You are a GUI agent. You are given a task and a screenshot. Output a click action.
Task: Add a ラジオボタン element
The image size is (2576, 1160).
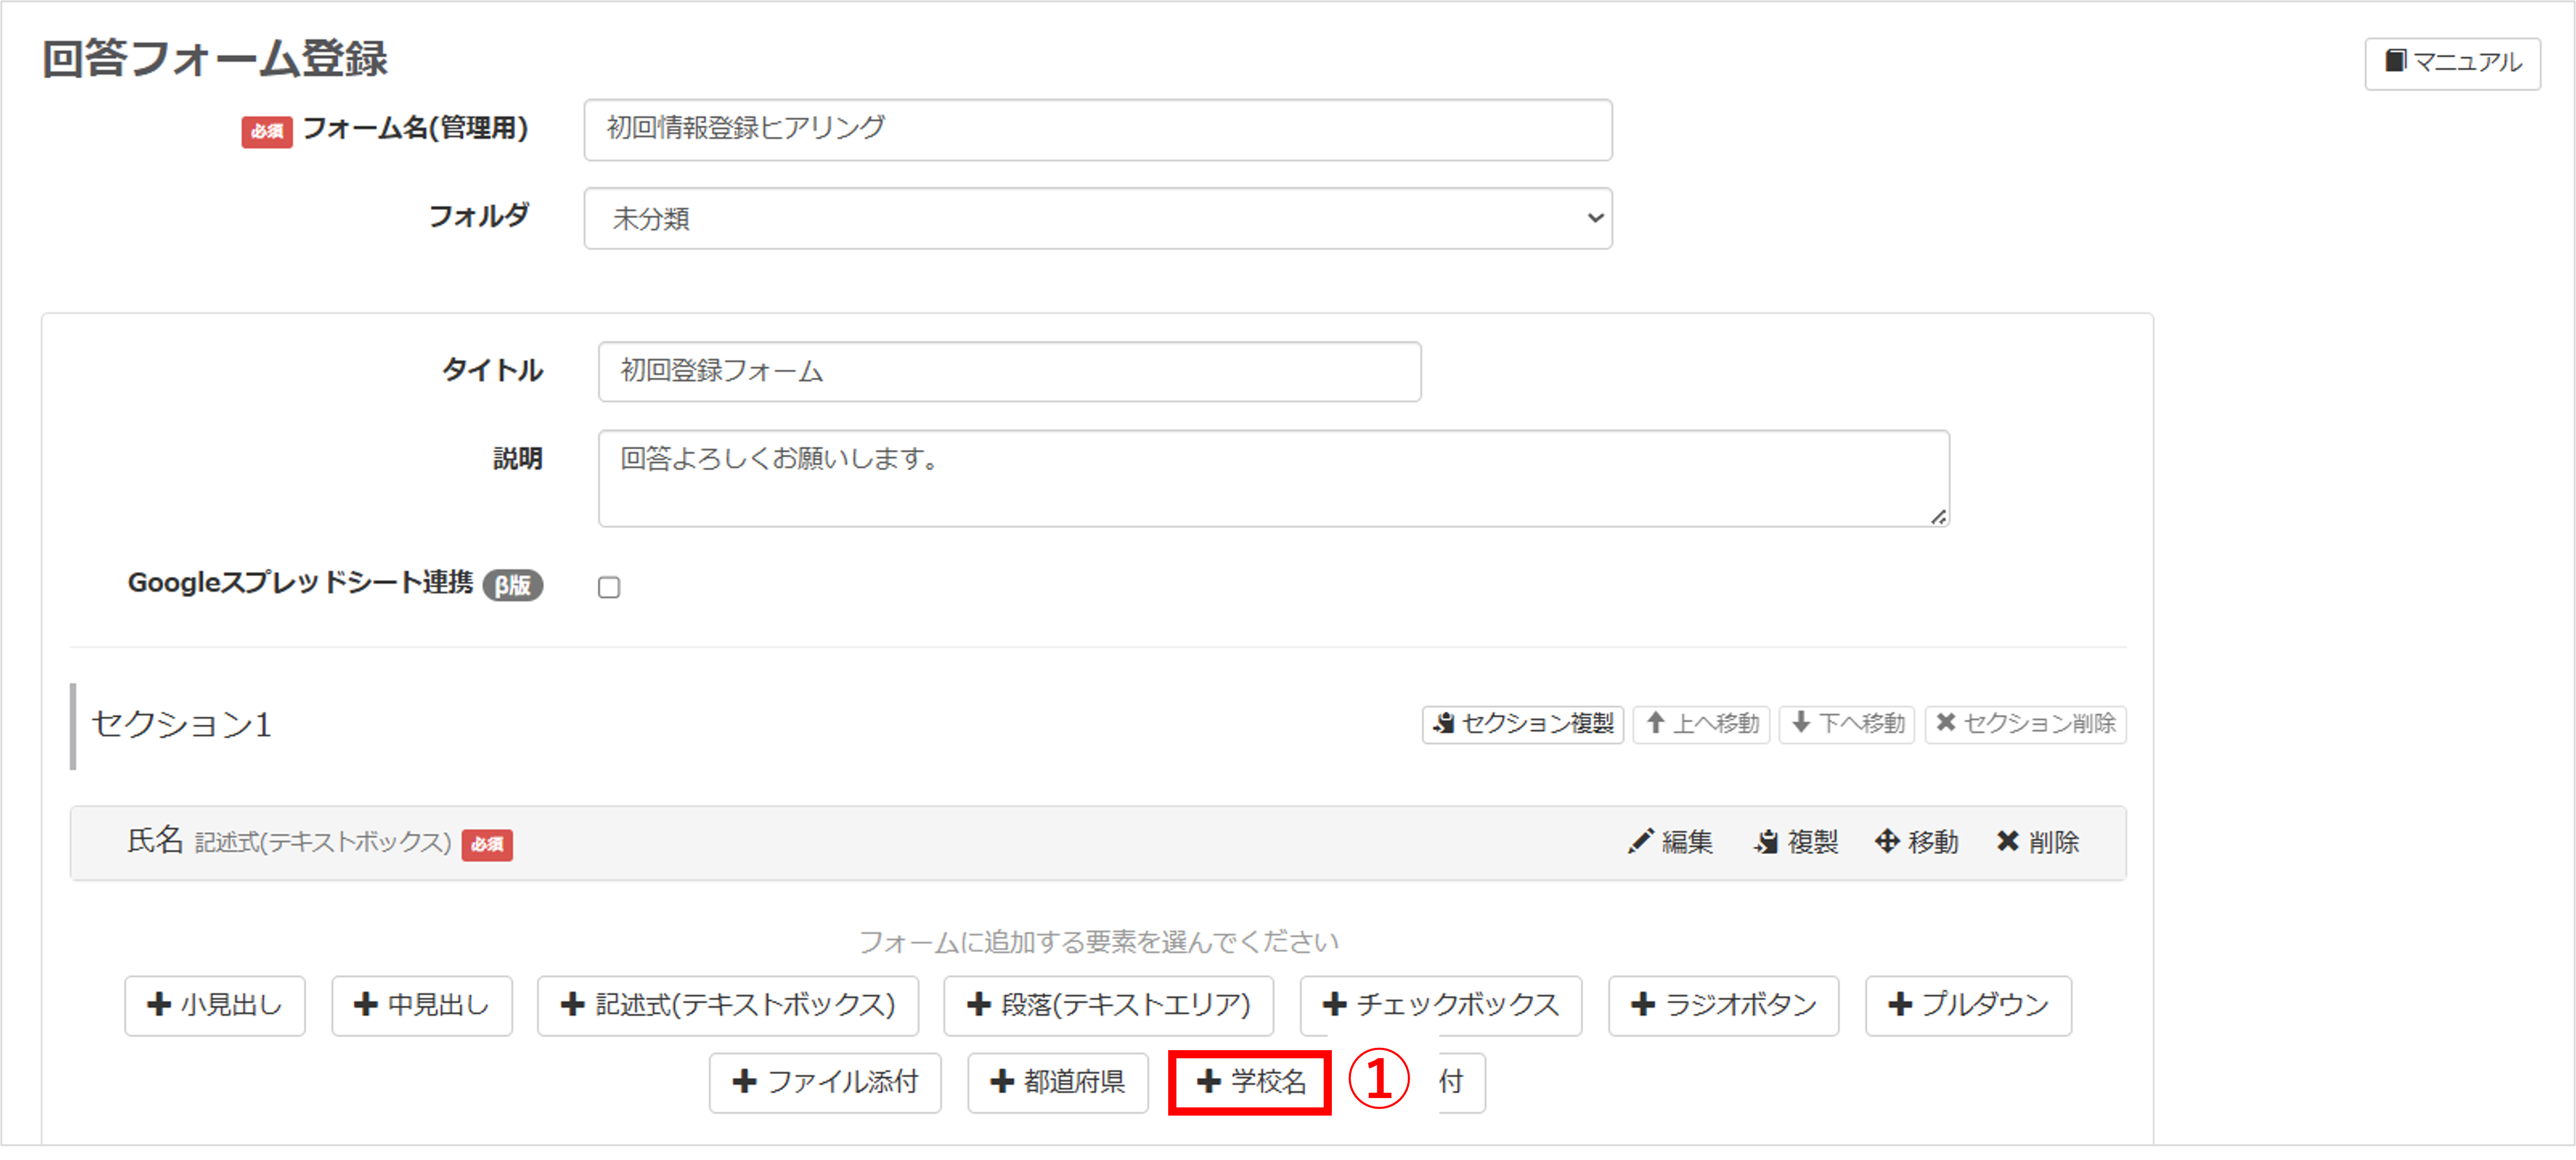pyautogui.click(x=1724, y=1005)
